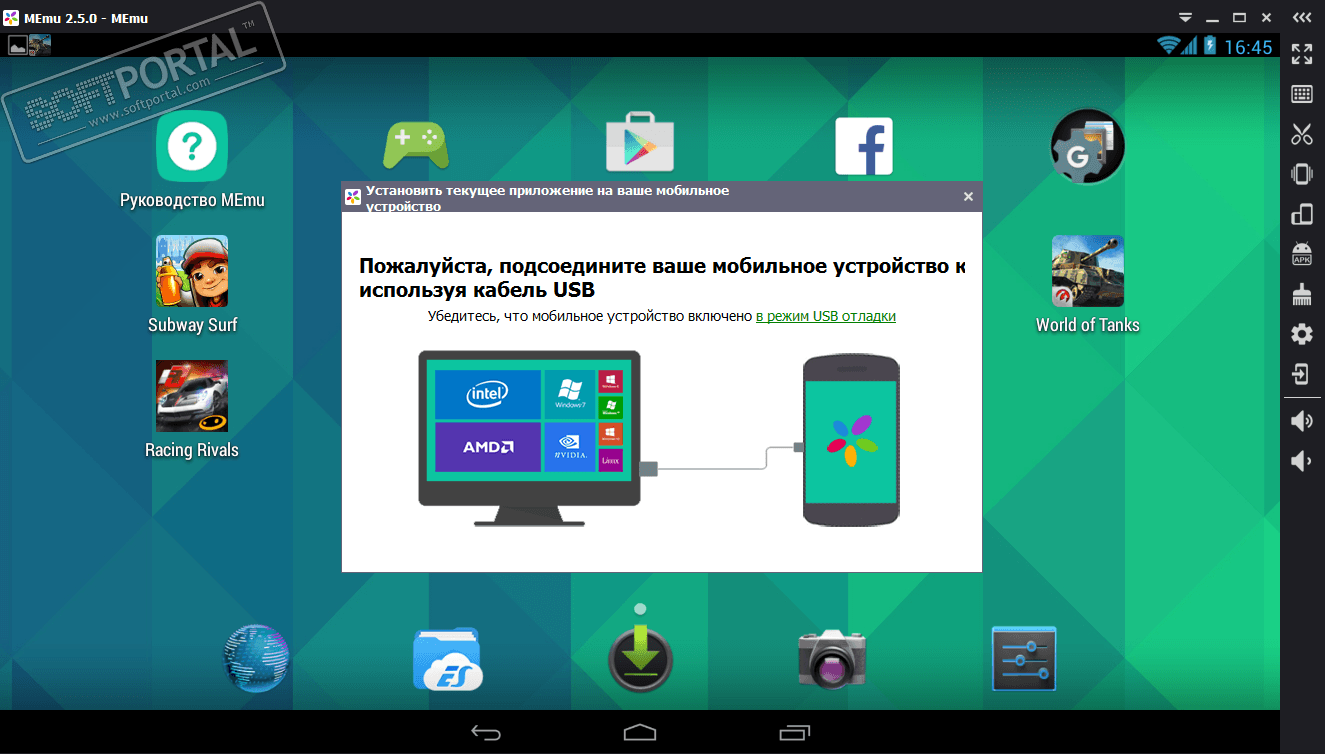Launch the Subway Surf game
This screenshot has width=1325, height=754.
click(x=192, y=284)
